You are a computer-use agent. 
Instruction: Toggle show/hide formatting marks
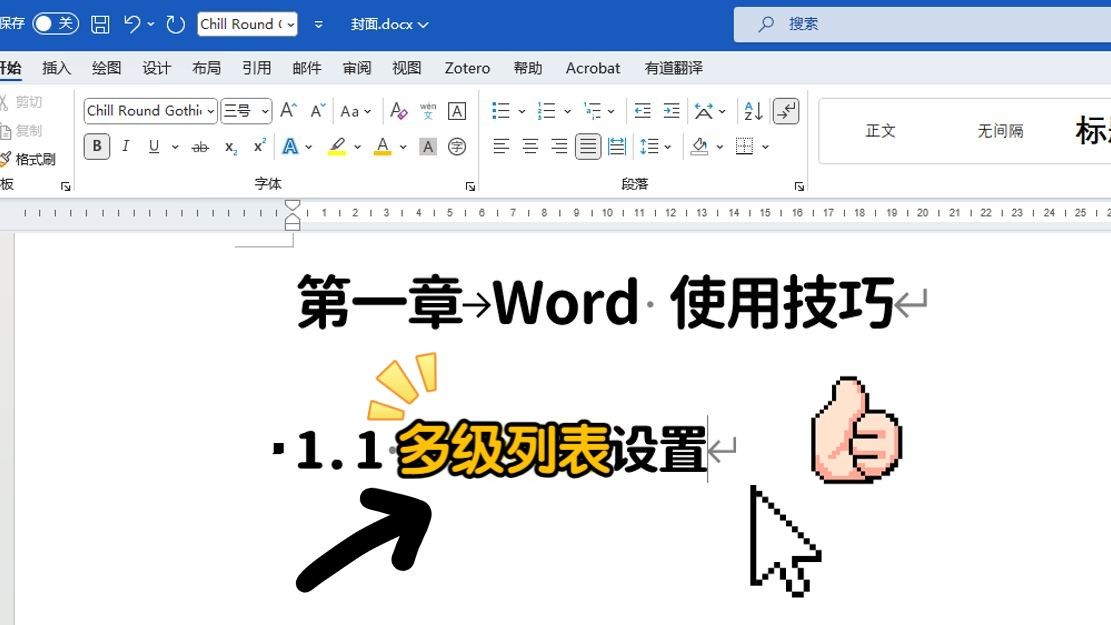pyautogui.click(x=786, y=111)
